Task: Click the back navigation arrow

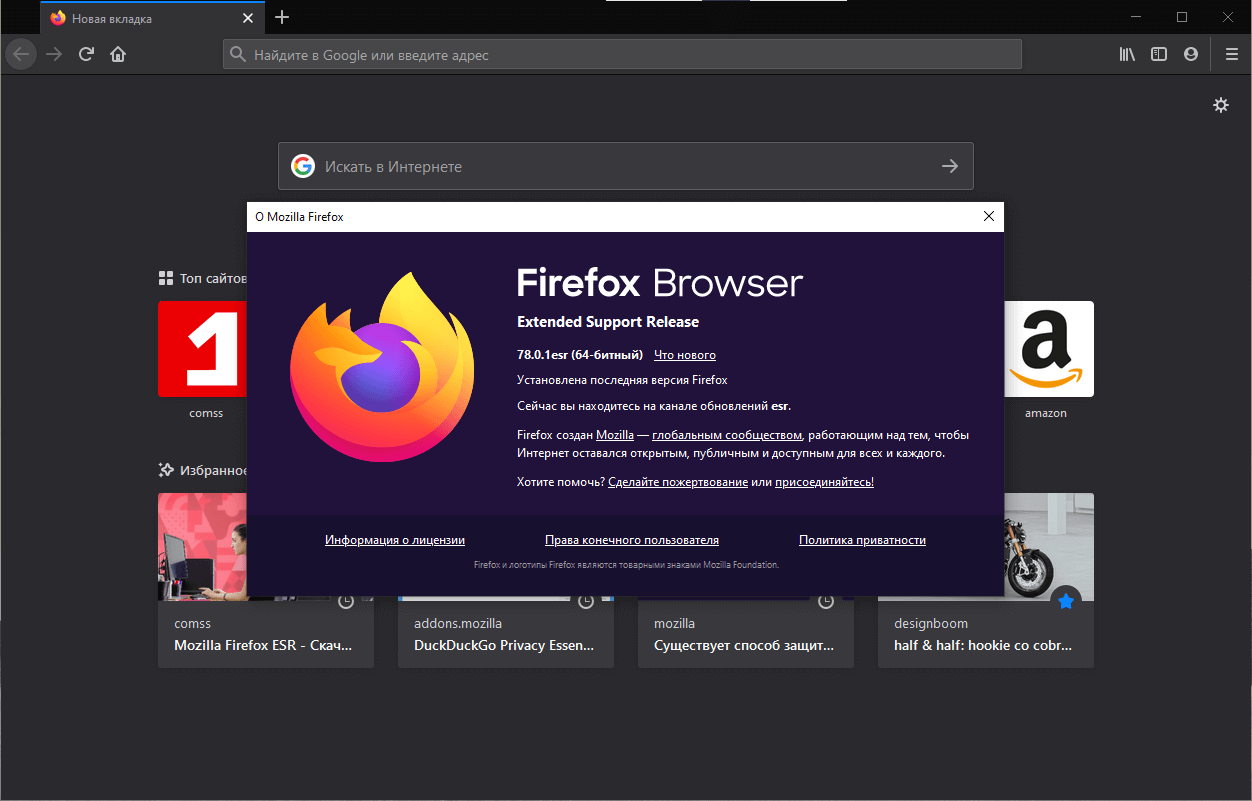Action: pyautogui.click(x=20, y=53)
